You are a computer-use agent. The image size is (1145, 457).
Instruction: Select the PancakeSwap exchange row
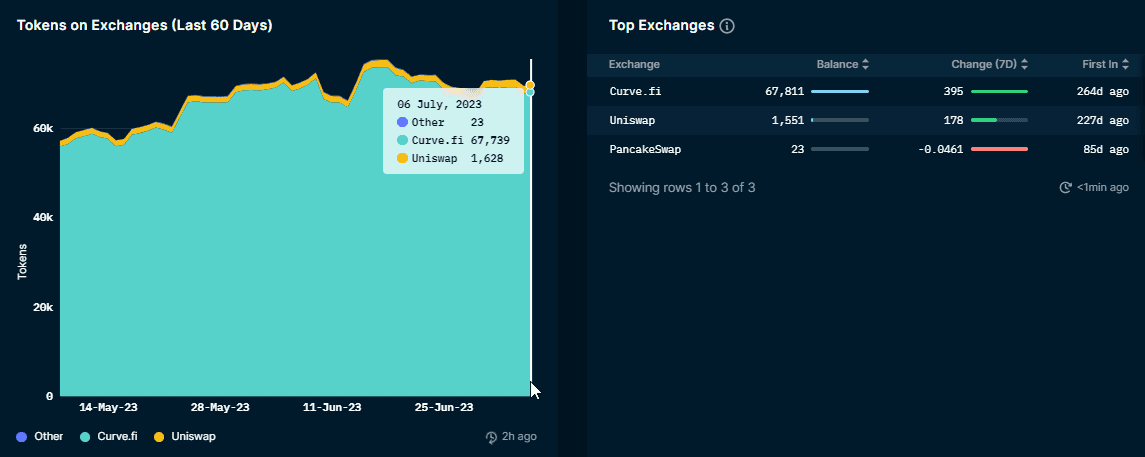(645, 149)
